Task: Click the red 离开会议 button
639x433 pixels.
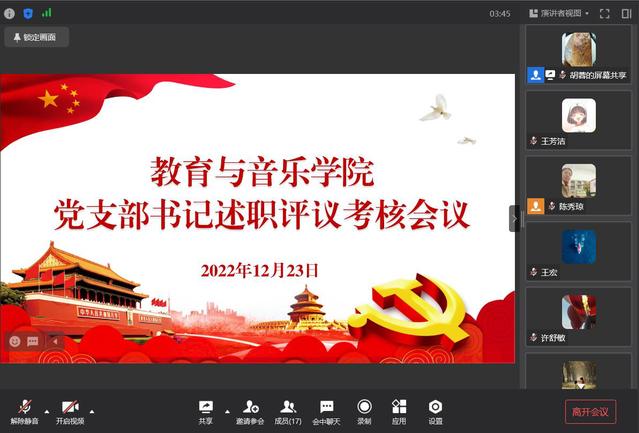Action: tap(590, 412)
